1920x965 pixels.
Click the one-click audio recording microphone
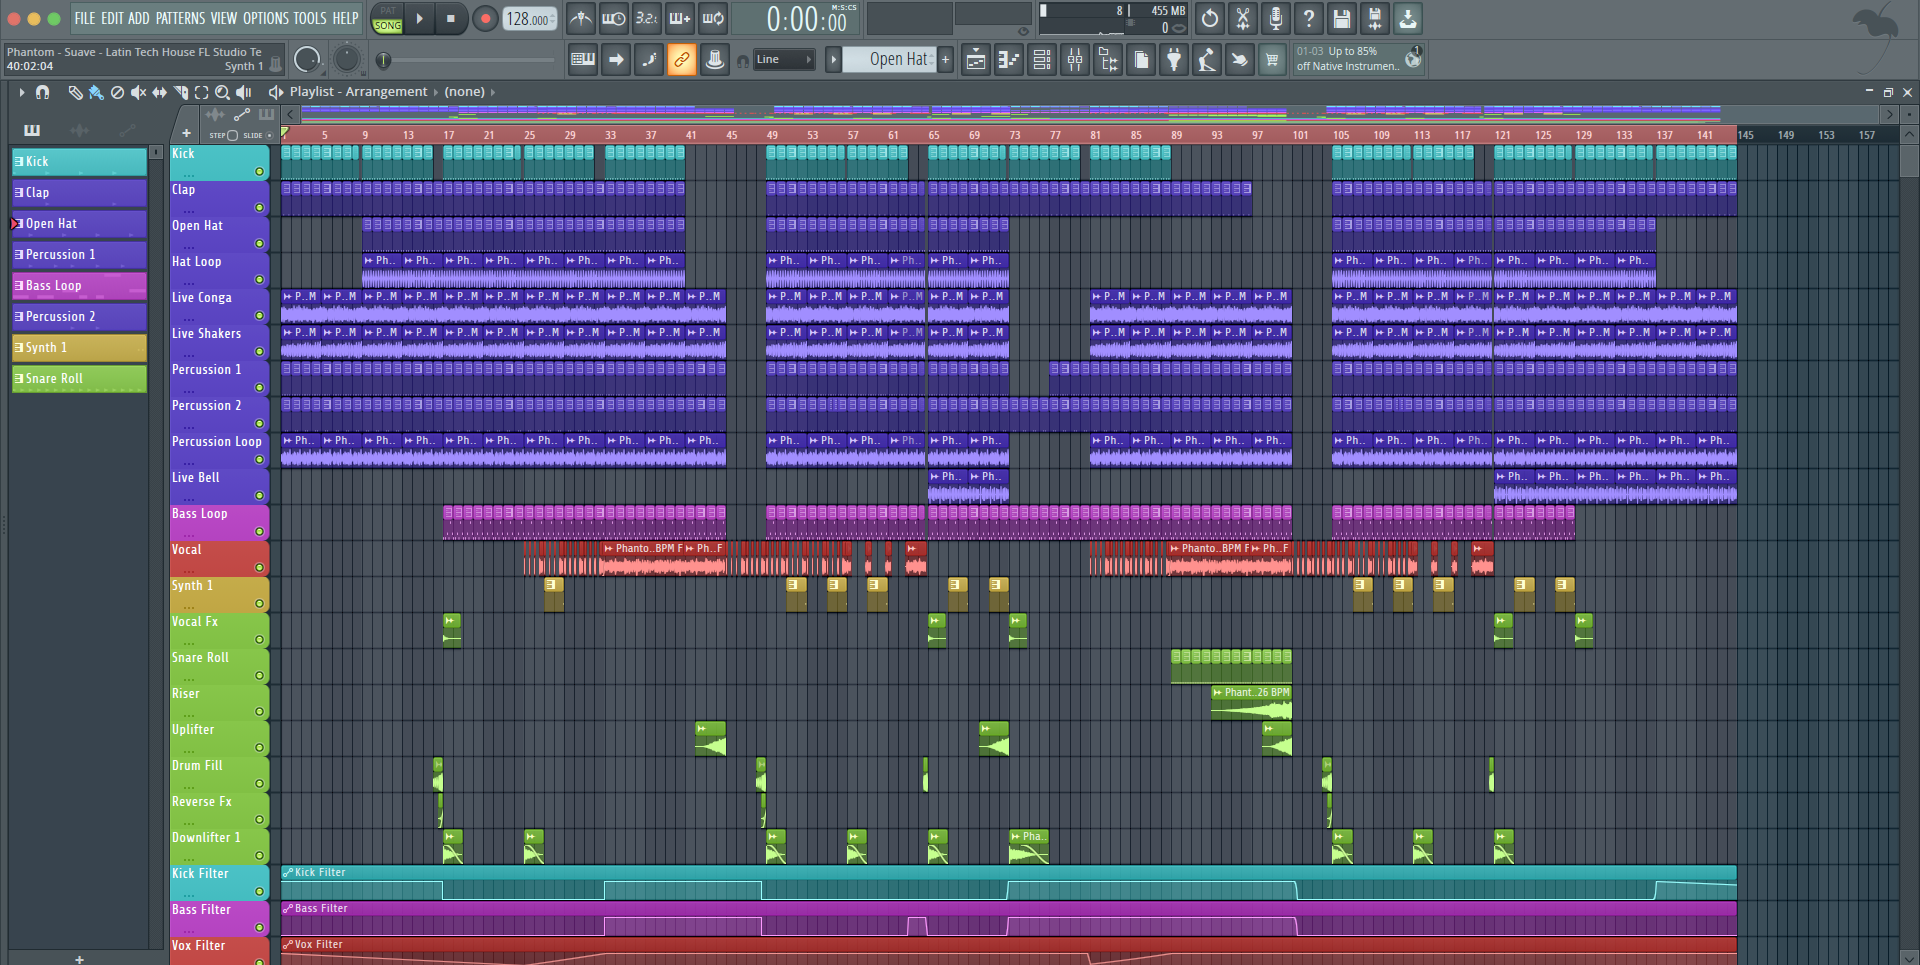point(1276,19)
